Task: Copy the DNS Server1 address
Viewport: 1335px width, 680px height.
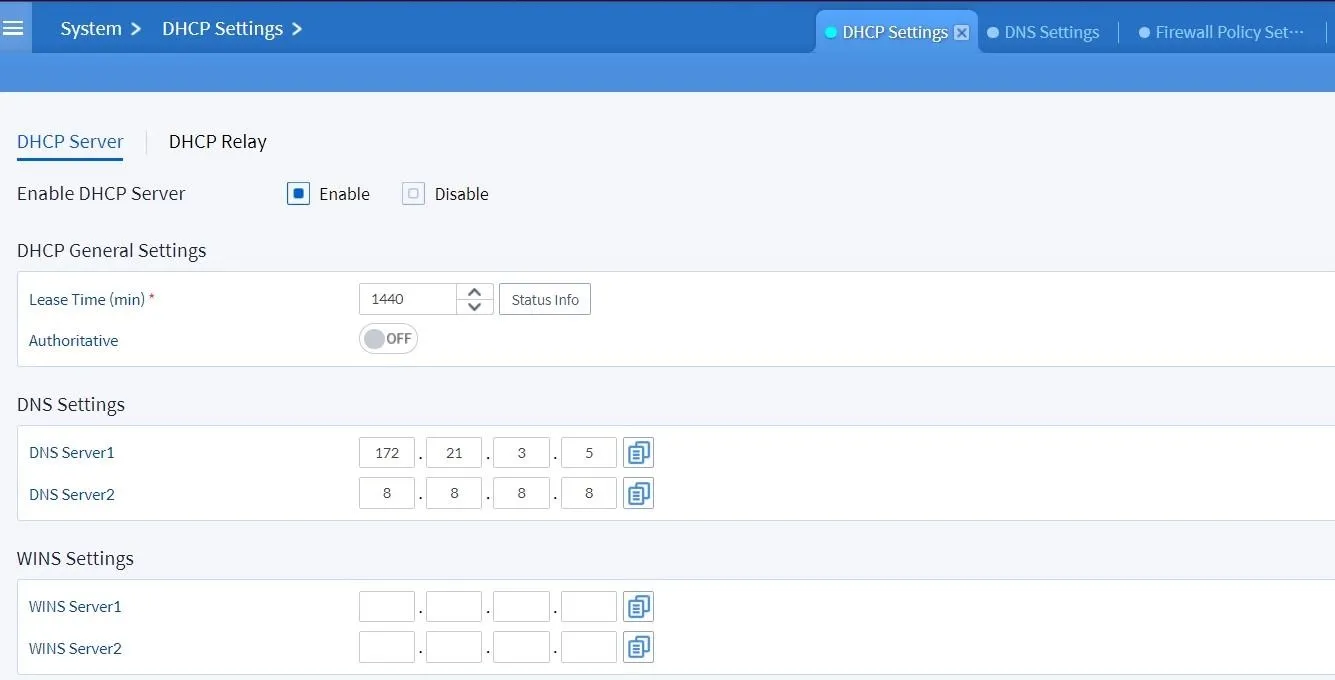Action: [x=638, y=452]
